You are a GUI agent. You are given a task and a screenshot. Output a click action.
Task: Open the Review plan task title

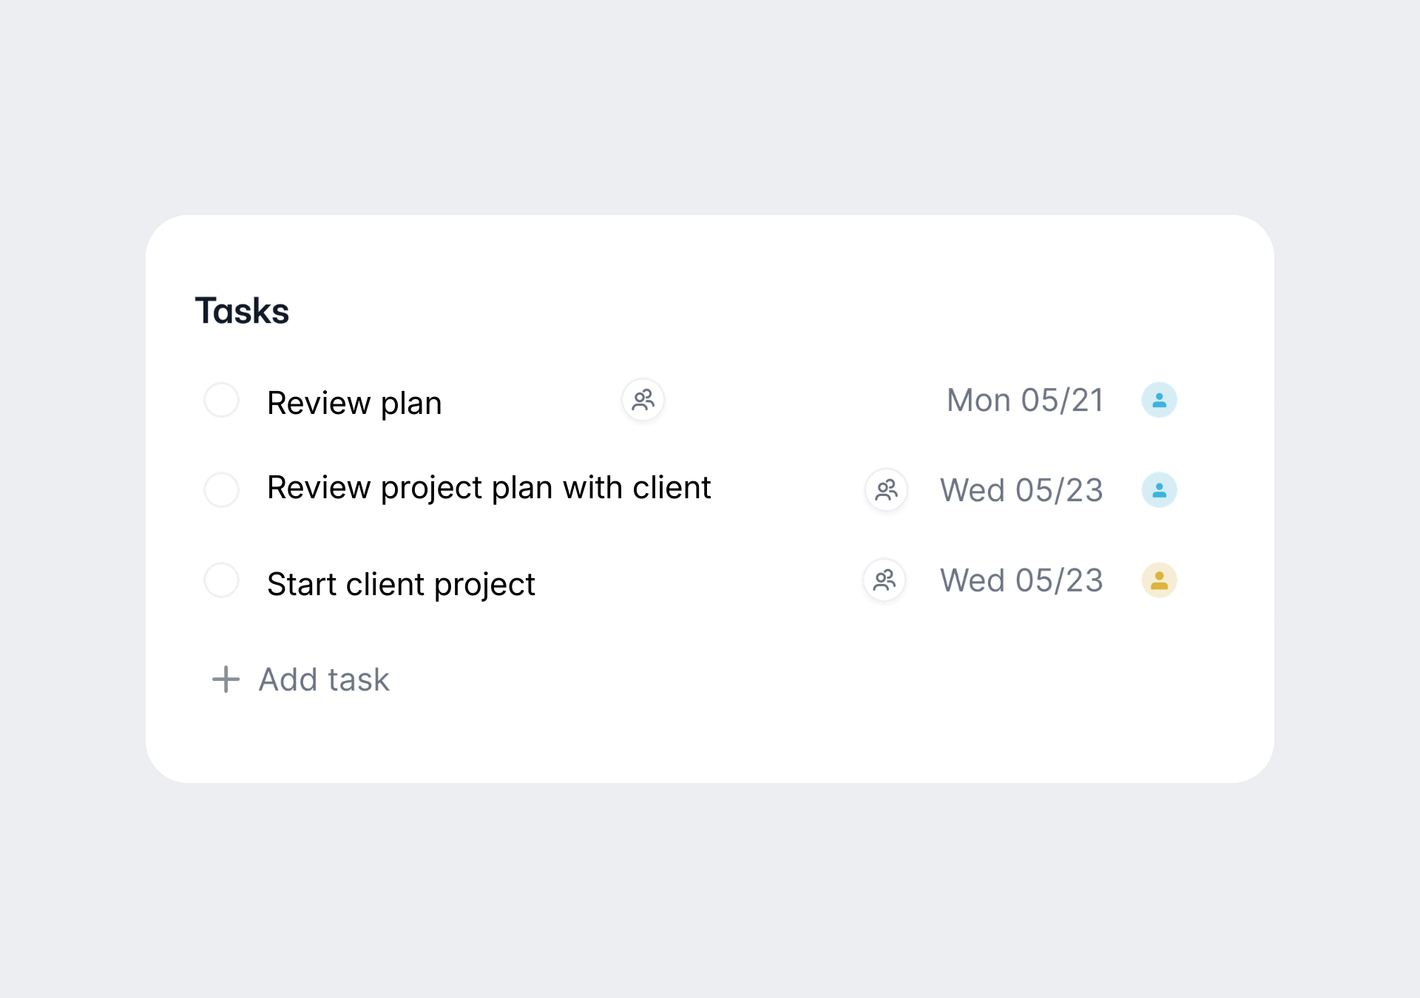(354, 403)
